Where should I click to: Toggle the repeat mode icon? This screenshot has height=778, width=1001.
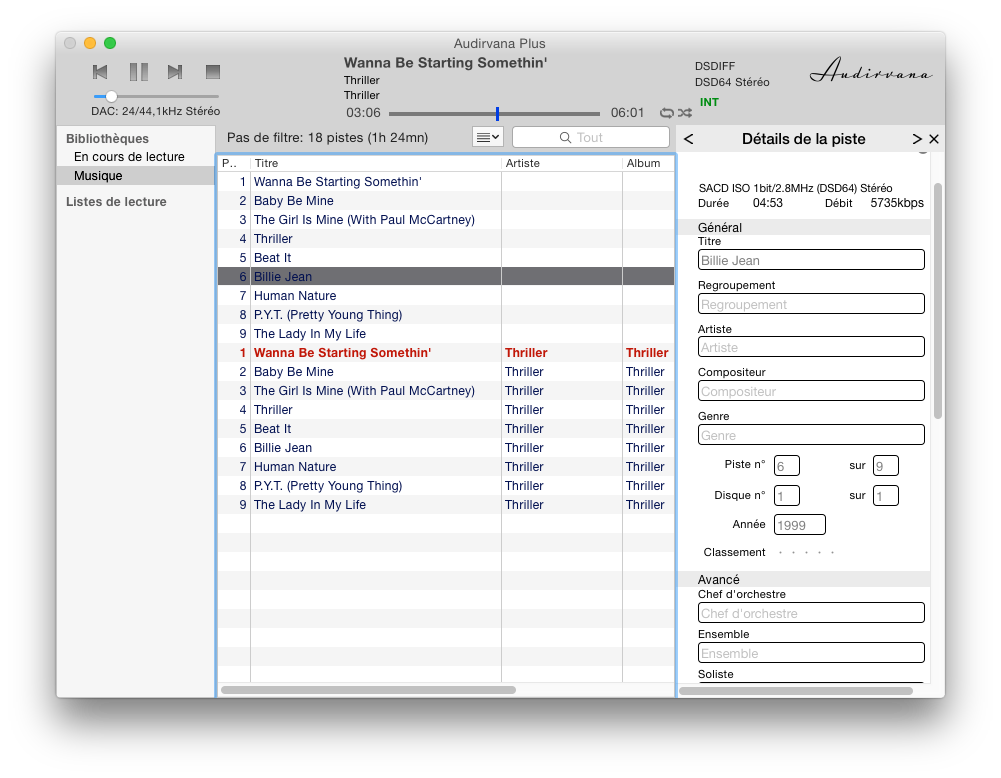coord(666,113)
